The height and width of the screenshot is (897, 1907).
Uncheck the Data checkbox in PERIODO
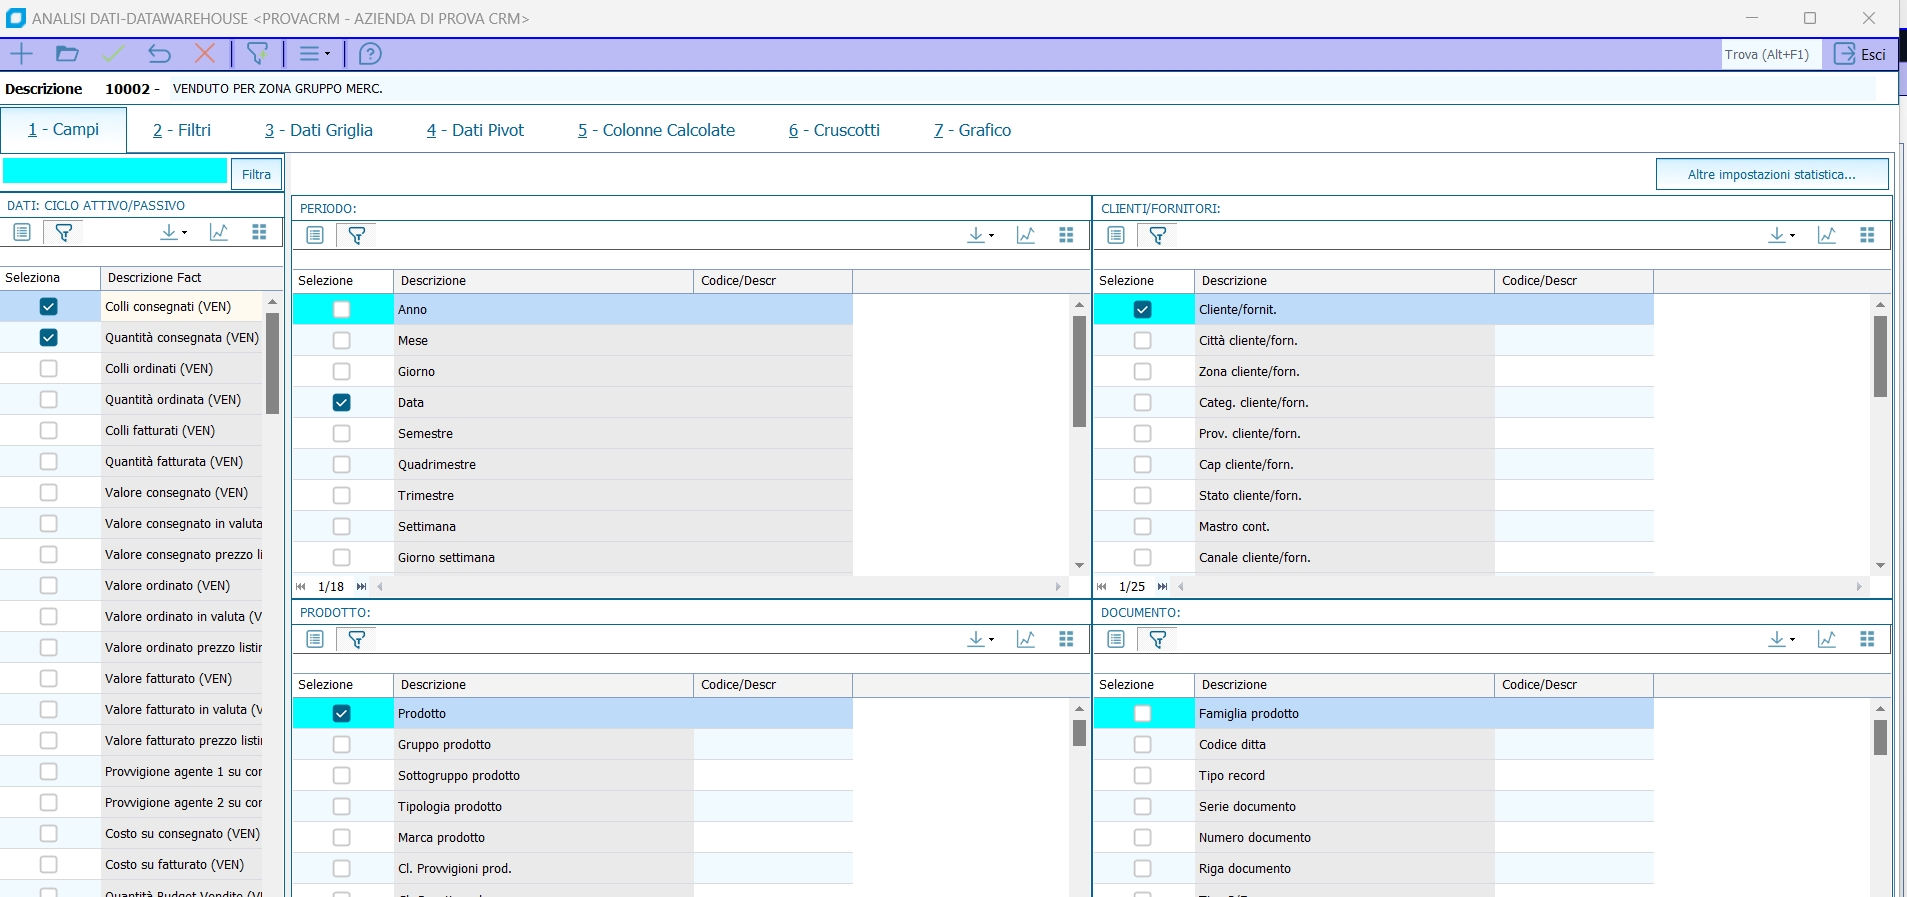tap(342, 402)
